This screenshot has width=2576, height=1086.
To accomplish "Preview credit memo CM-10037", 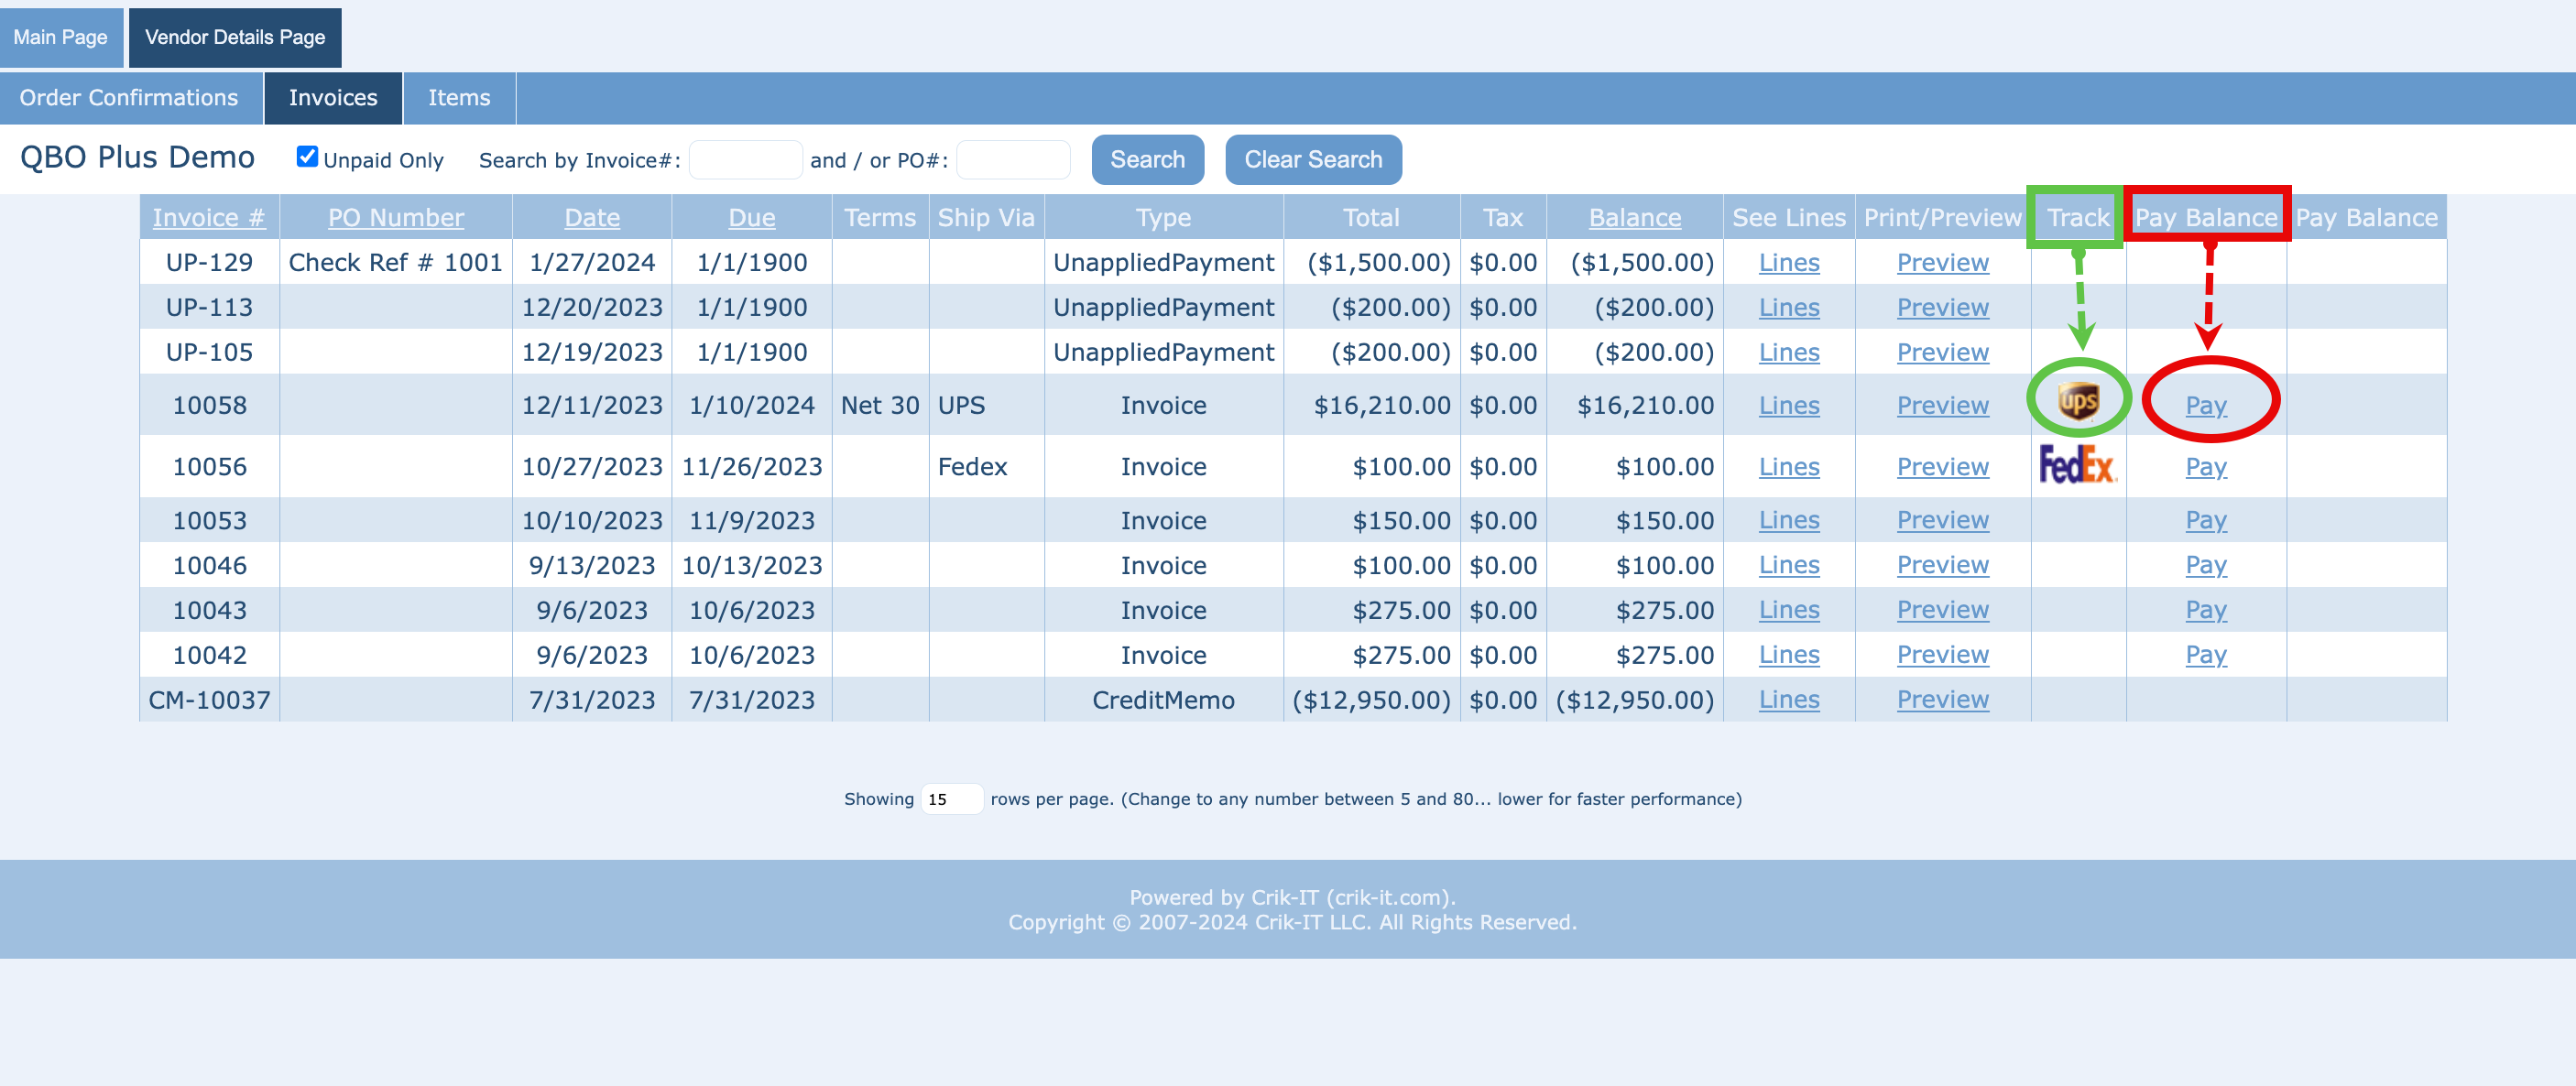I will click(x=1942, y=700).
